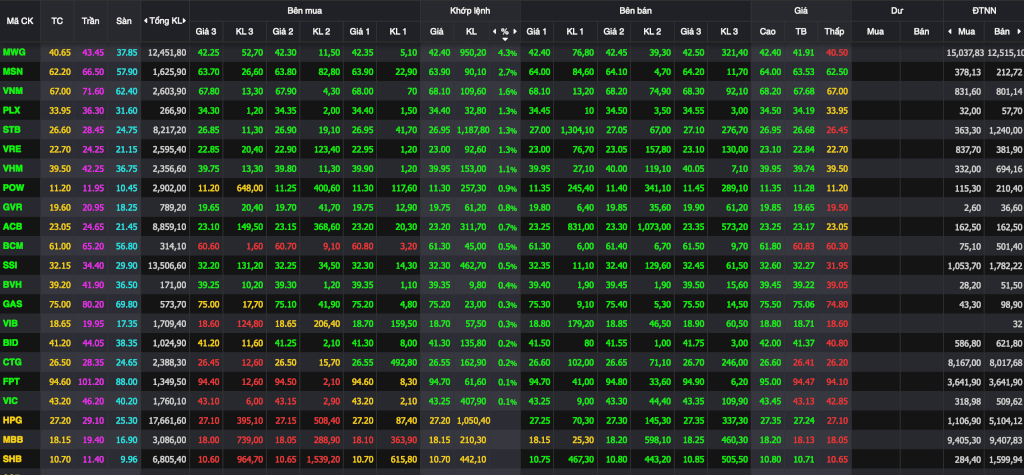Click the left arrow beside Tổng KL header

(x=146, y=21)
